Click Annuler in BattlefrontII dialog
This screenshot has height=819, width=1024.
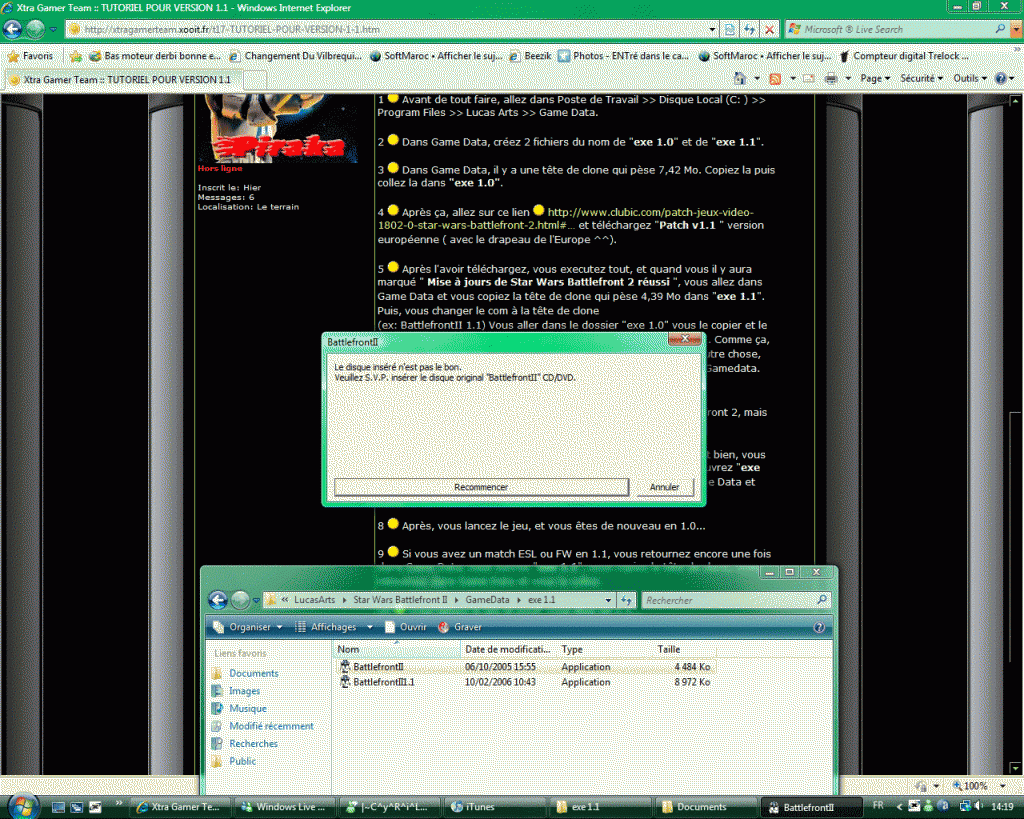(664, 487)
